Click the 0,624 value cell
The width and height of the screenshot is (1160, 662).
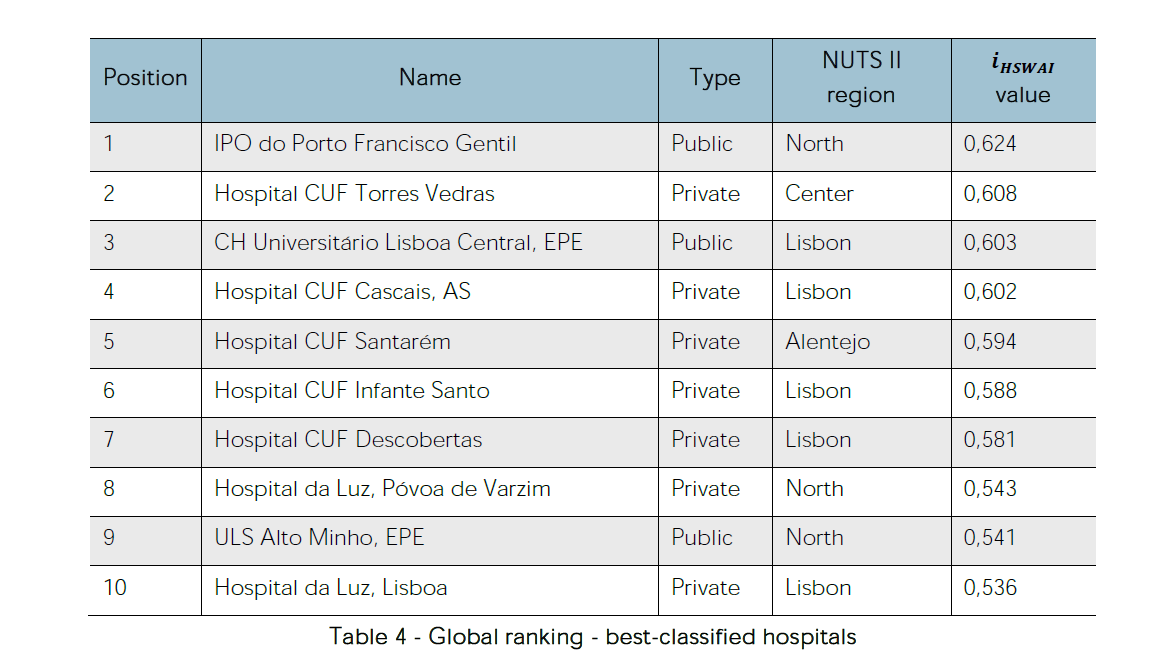point(990,144)
